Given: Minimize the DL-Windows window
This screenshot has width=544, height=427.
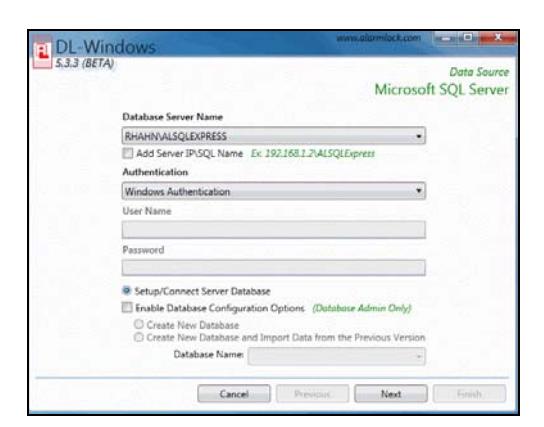Looking at the screenshot, I should click(445, 38).
